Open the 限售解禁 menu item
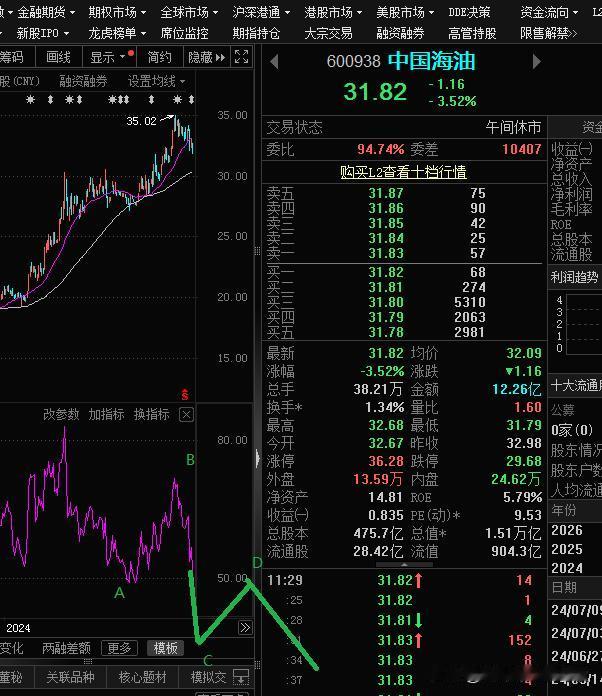Image resolution: width=602 pixels, height=696 pixels. point(548,33)
